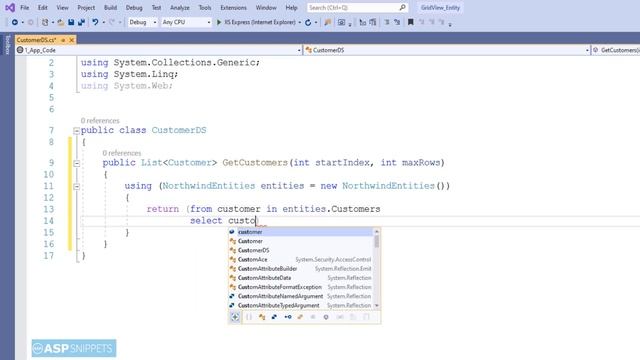Open the Window menu
Image resolution: width=640 pixels, height=360 pixels.
coord(266,8)
